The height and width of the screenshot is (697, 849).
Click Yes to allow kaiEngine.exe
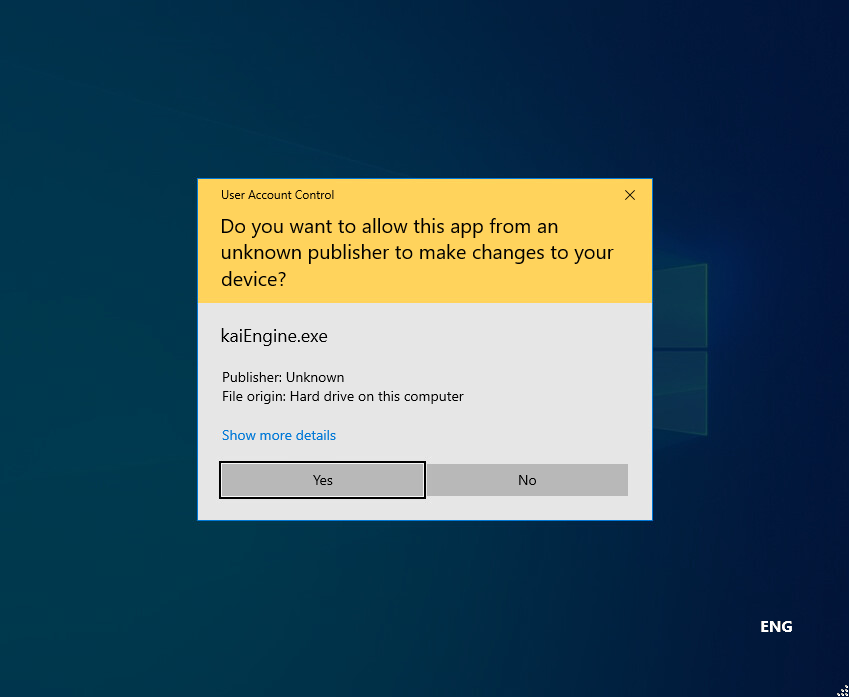(x=322, y=480)
